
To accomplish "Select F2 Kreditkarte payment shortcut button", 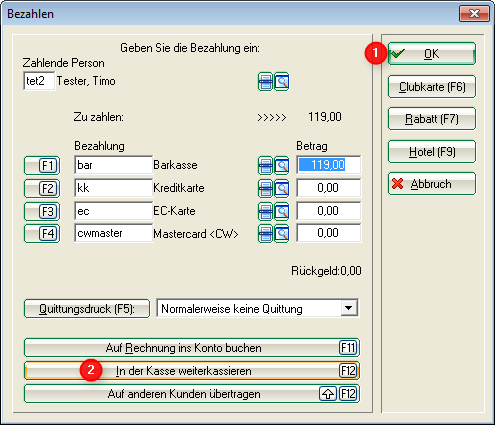I will pos(42,188).
